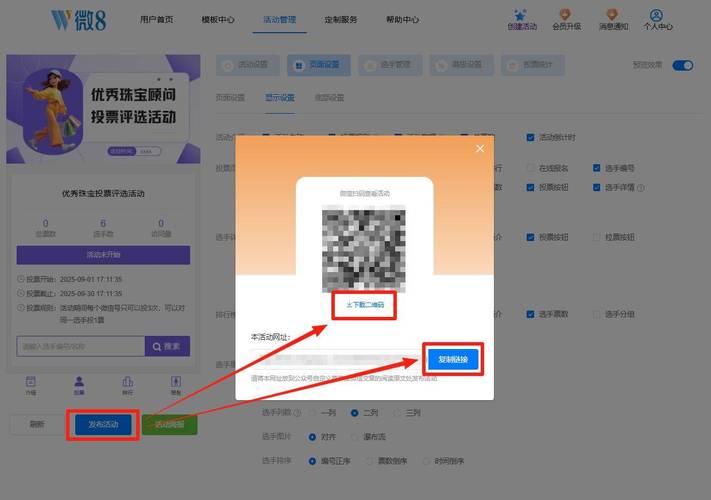Open 模板中心 menu
The height and width of the screenshot is (500, 711).
pyautogui.click(x=218, y=19)
